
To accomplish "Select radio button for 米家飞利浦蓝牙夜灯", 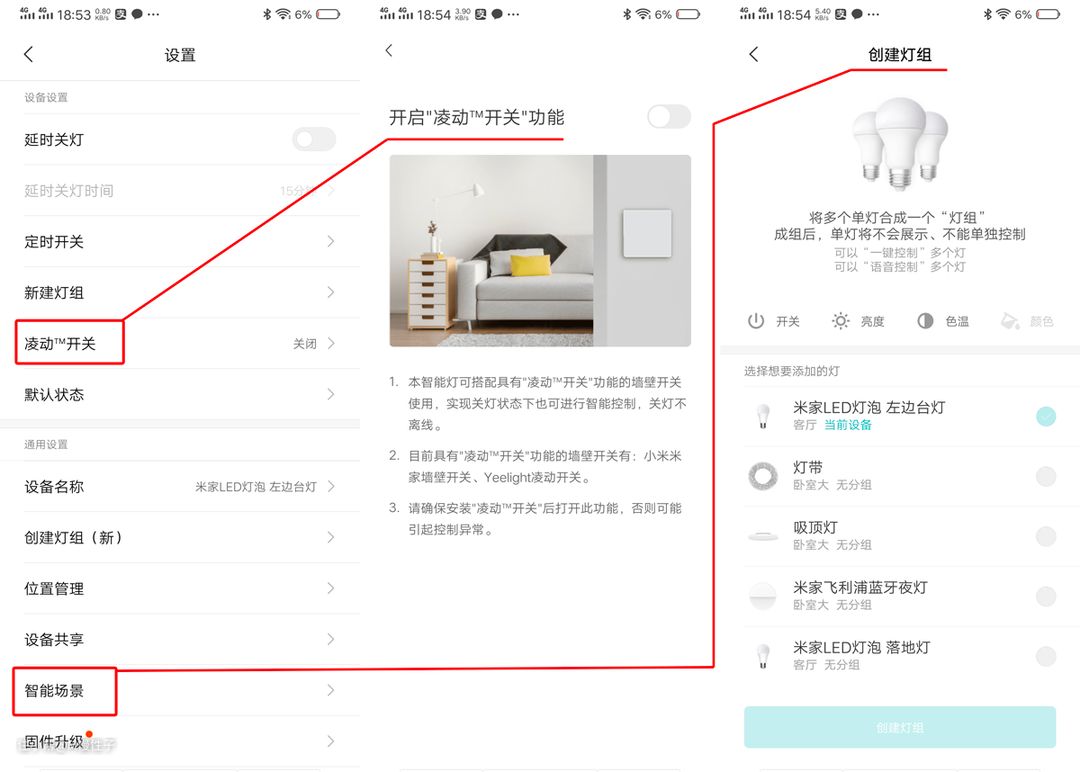I will tap(1046, 597).
